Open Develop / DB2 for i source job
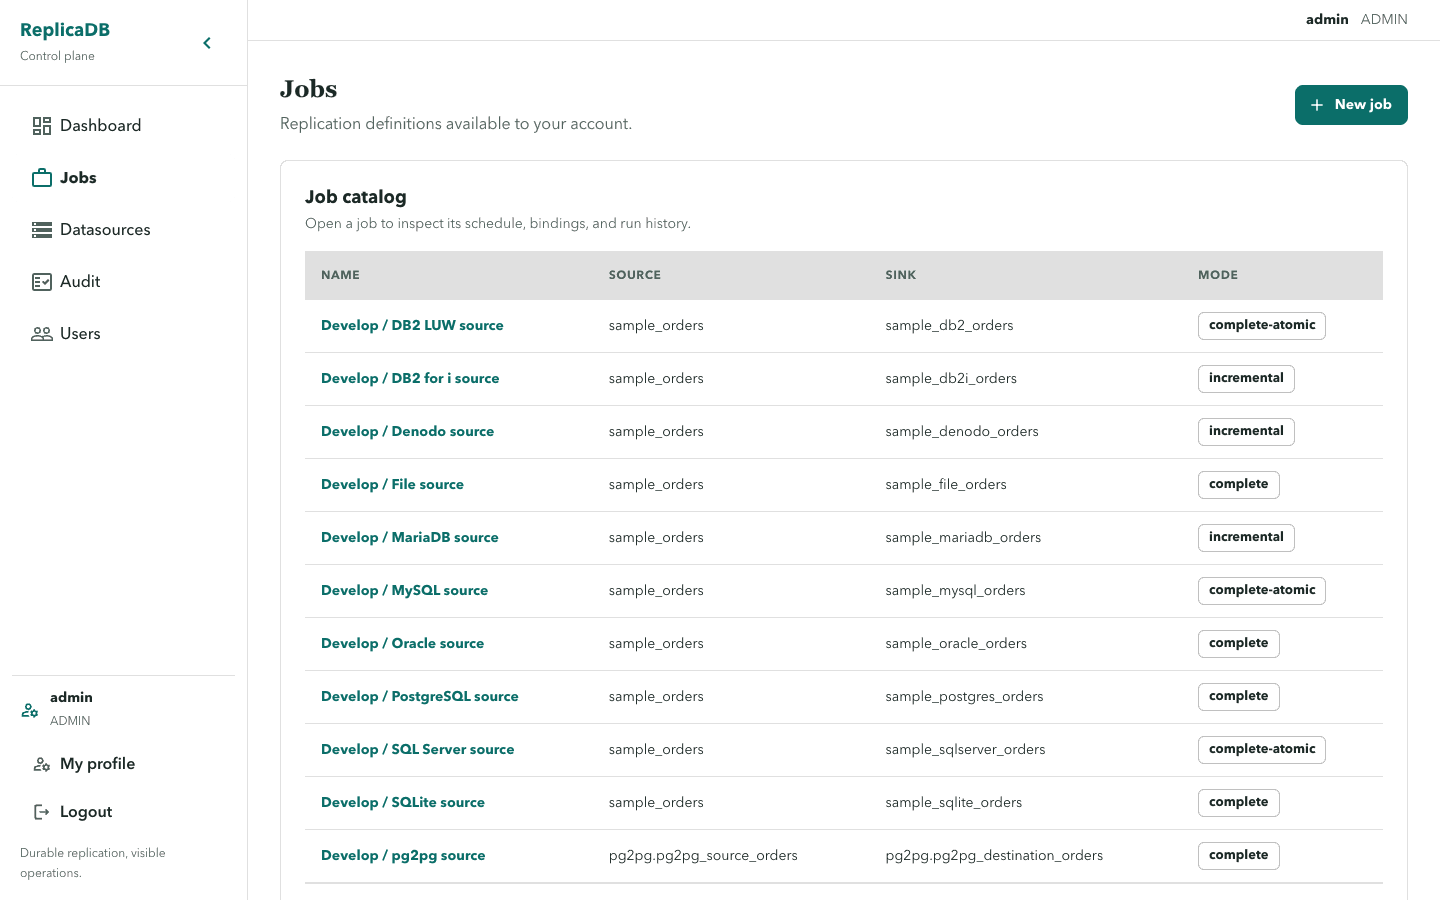The image size is (1440, 900). click(410, 379)
